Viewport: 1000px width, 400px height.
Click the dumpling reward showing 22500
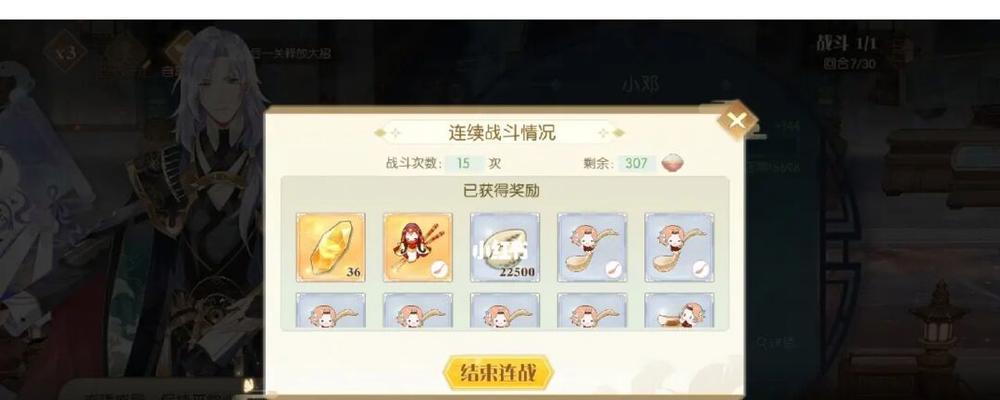(504, 247)
